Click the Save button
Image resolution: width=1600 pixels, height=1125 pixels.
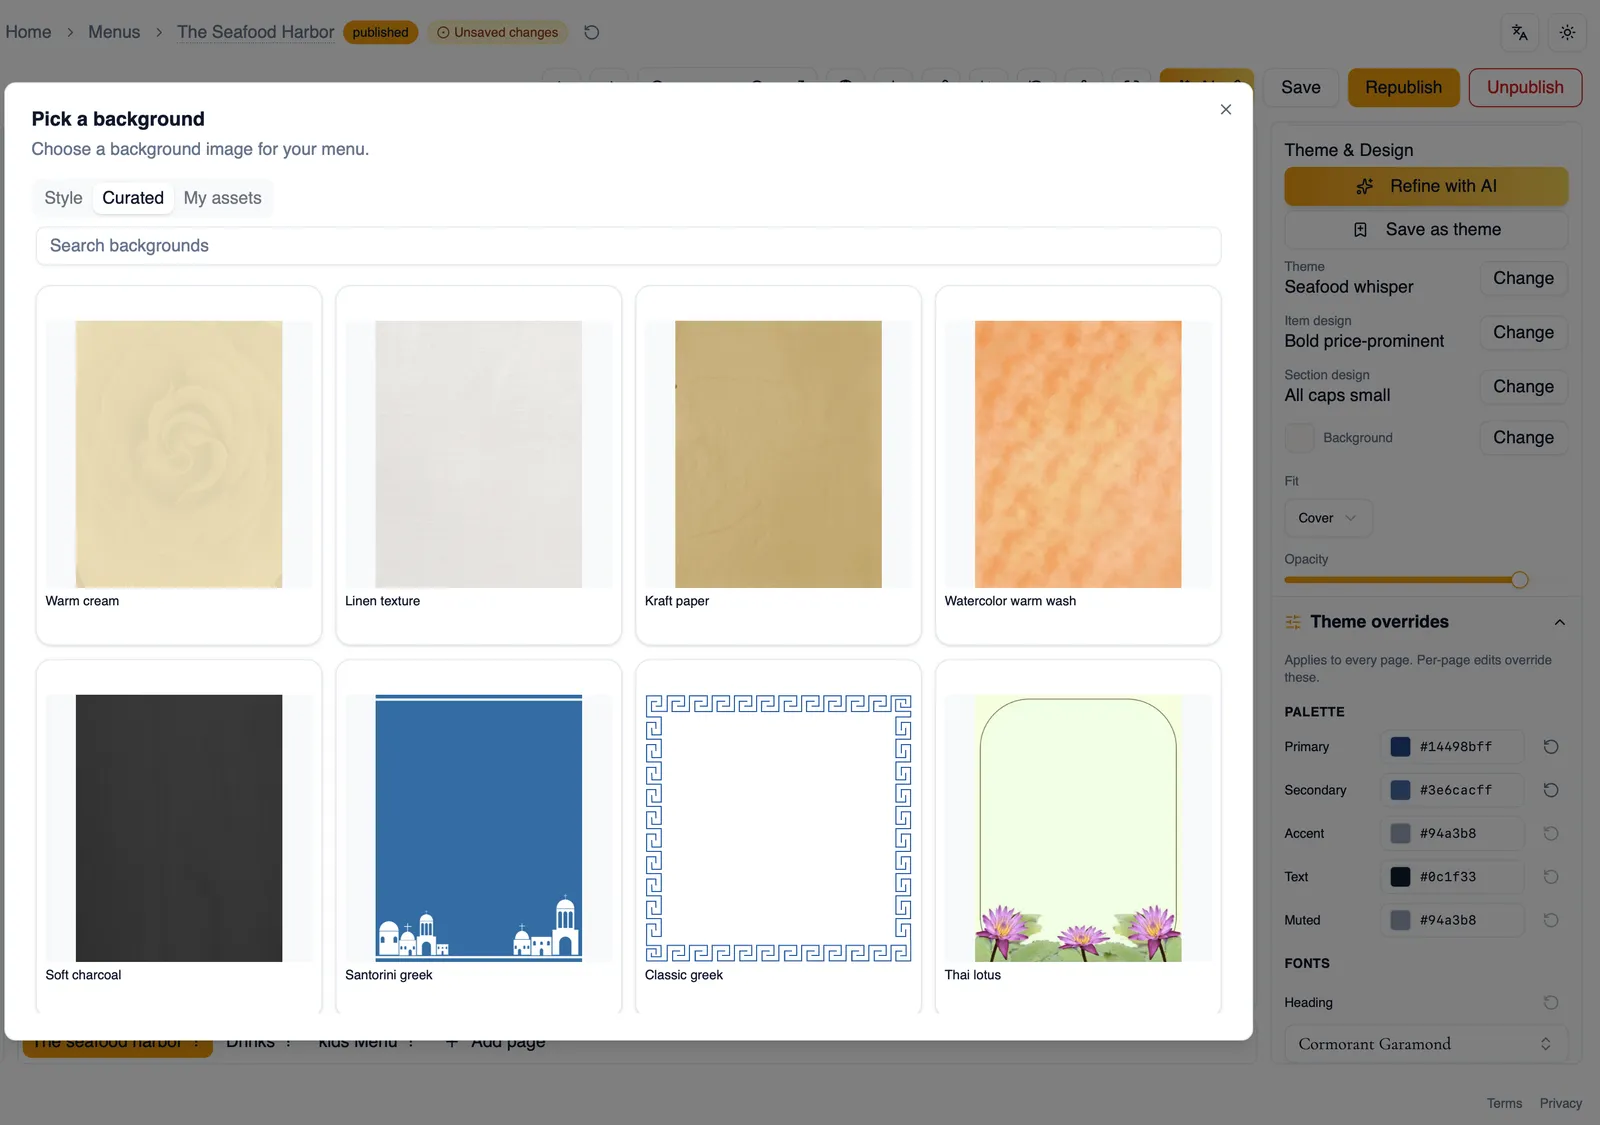1300,87
